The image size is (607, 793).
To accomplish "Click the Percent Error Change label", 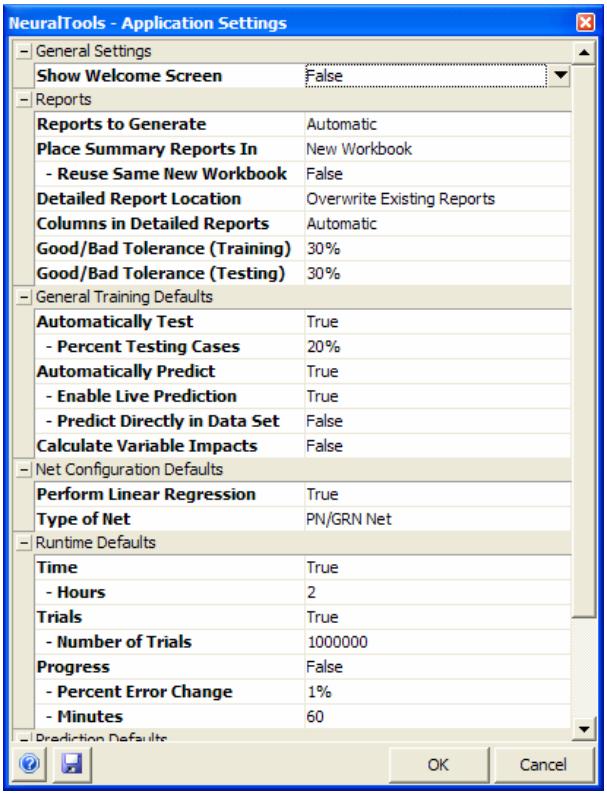I will coord(145,691).
